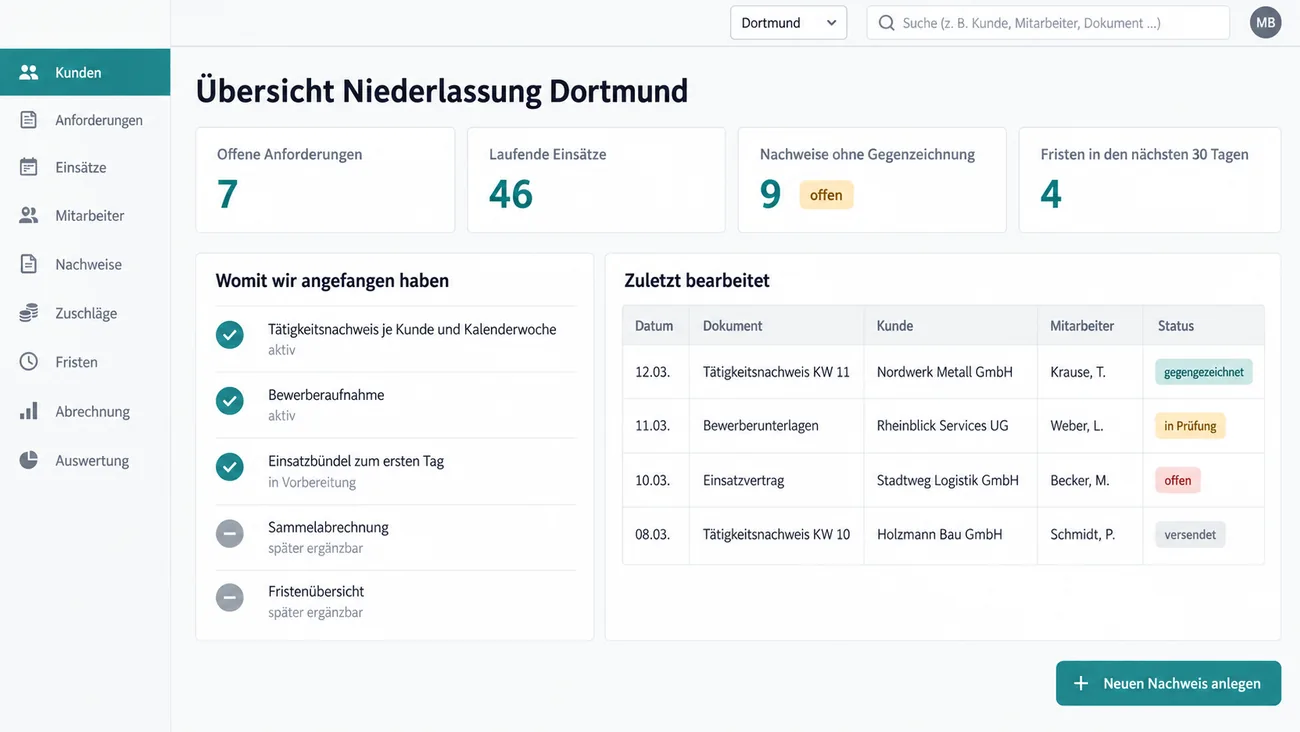Click the magnifier icon in the search field
1300x732 pixels.
(886, 23)
